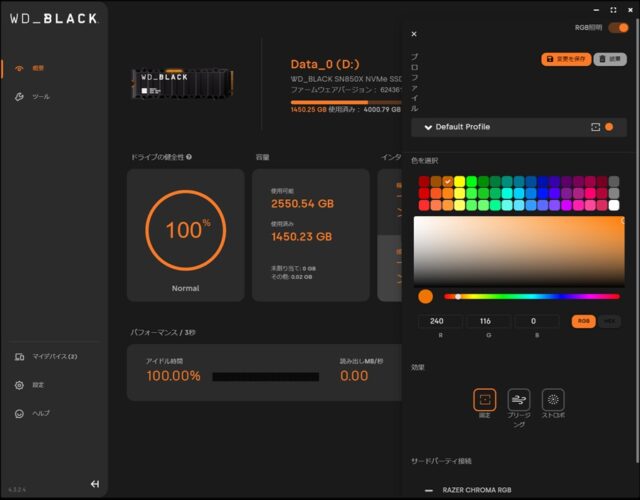
Task: Click the Data_0 (D:) drive title
Action: (x=325, y=64)
